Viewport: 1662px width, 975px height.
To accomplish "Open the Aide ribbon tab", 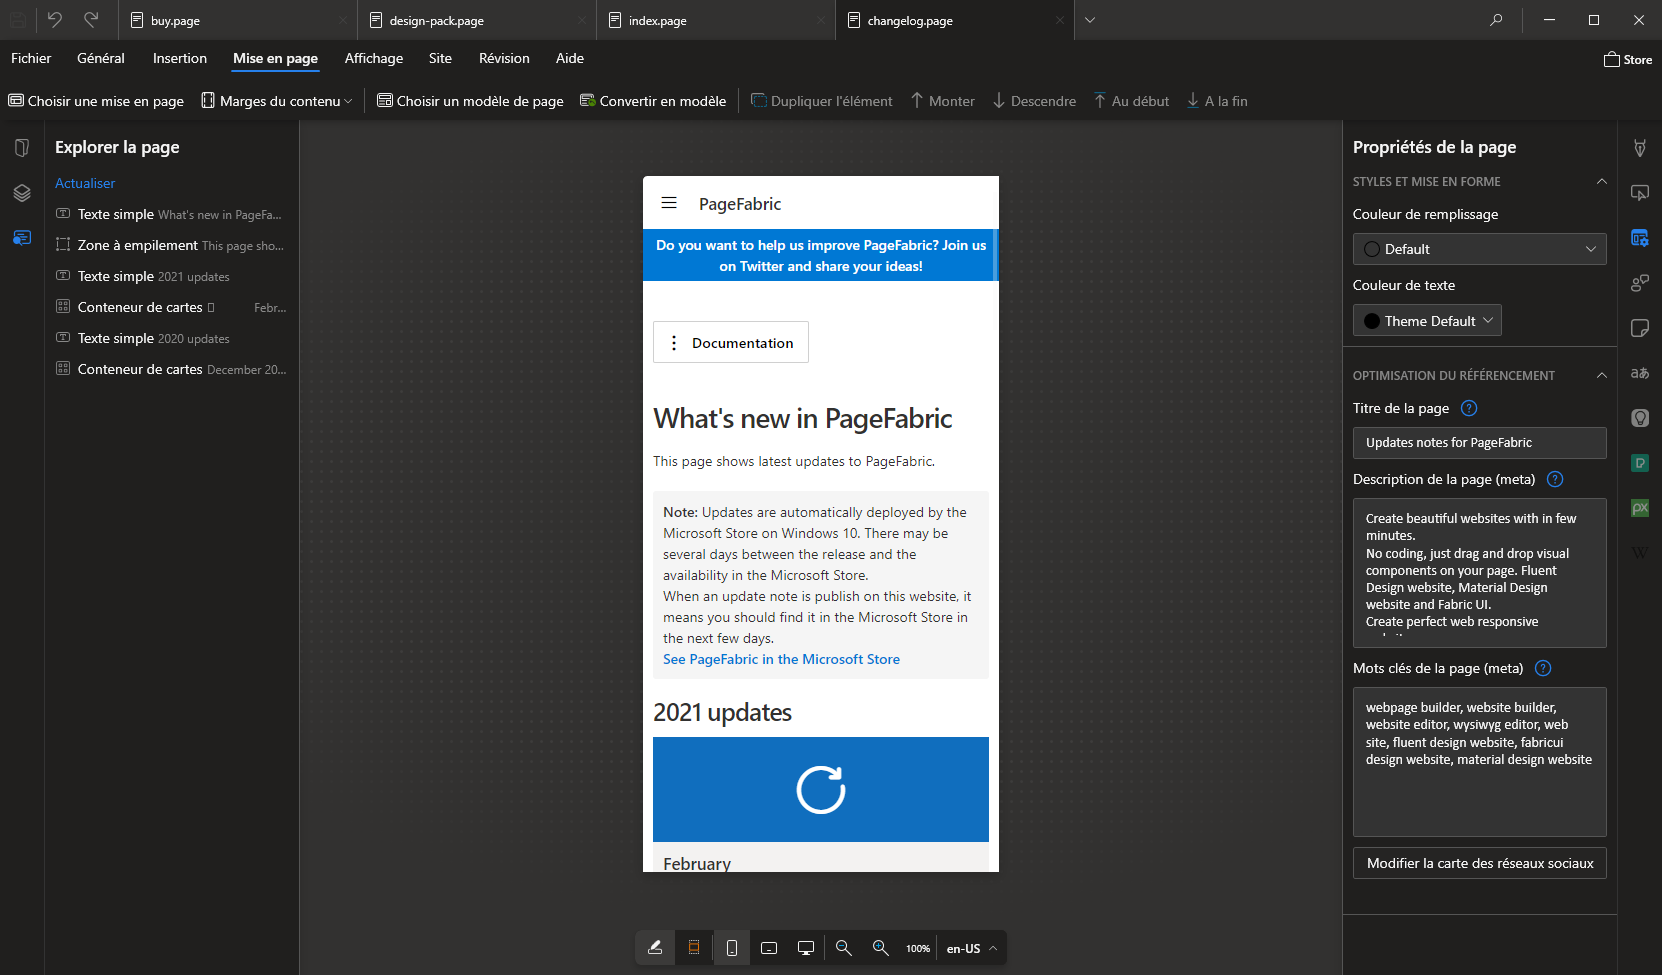I will [570, 59].
